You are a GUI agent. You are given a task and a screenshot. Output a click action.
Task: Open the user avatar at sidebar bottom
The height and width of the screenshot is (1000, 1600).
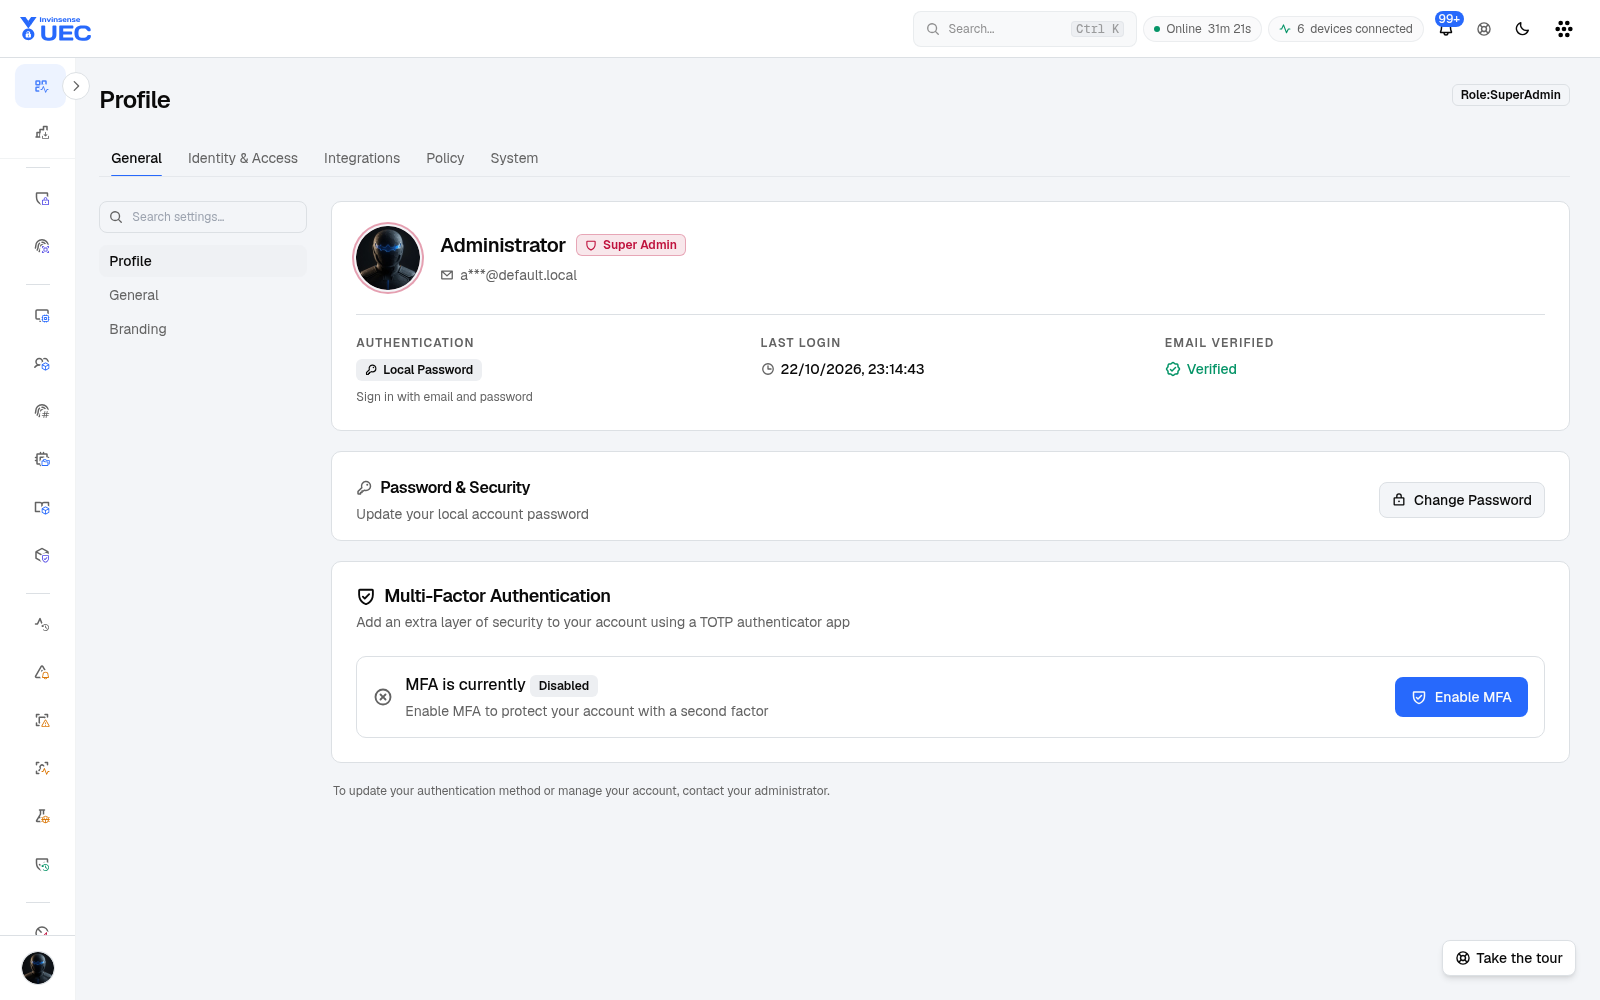pyautogui.click(x=38, y=968)
